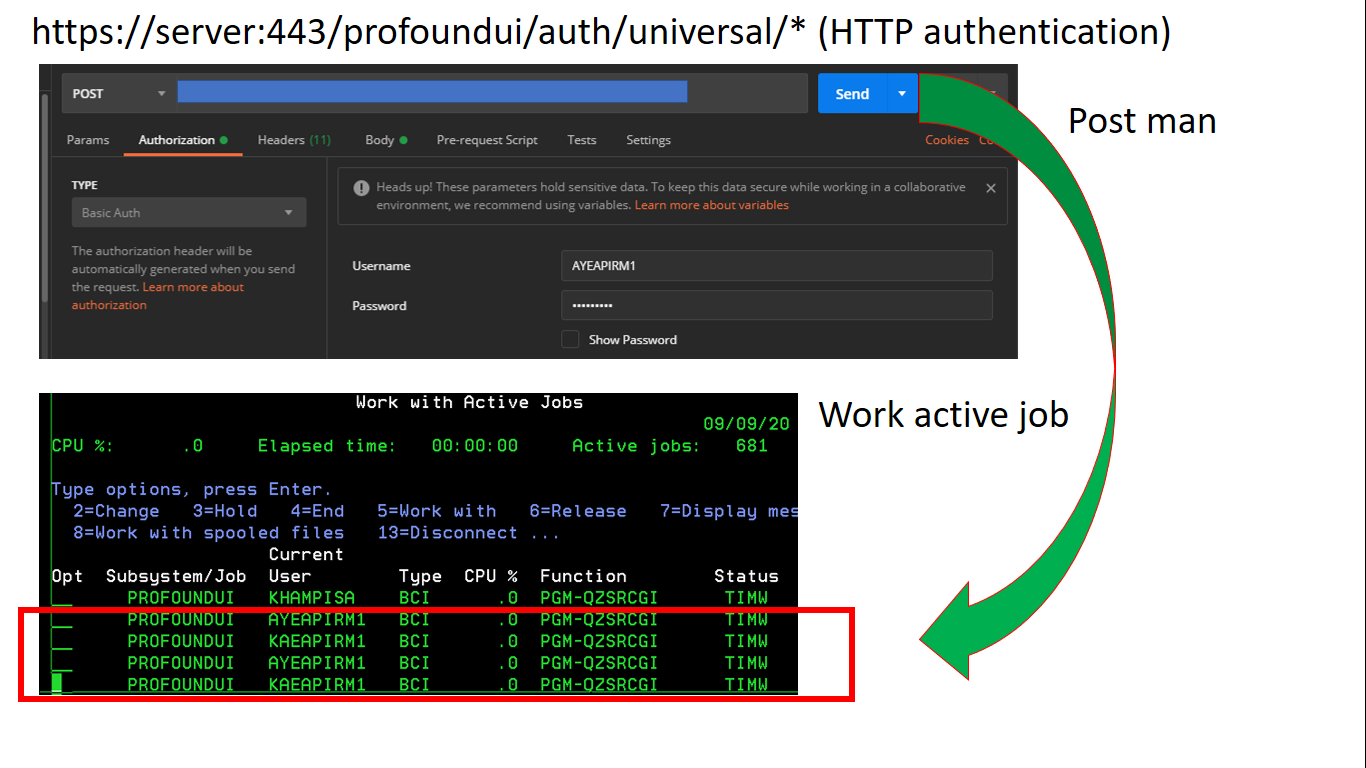1366x768 pixels.
Task: Click the Heads up warning icon
Action: pyautogui.click(x=360, y=188)
